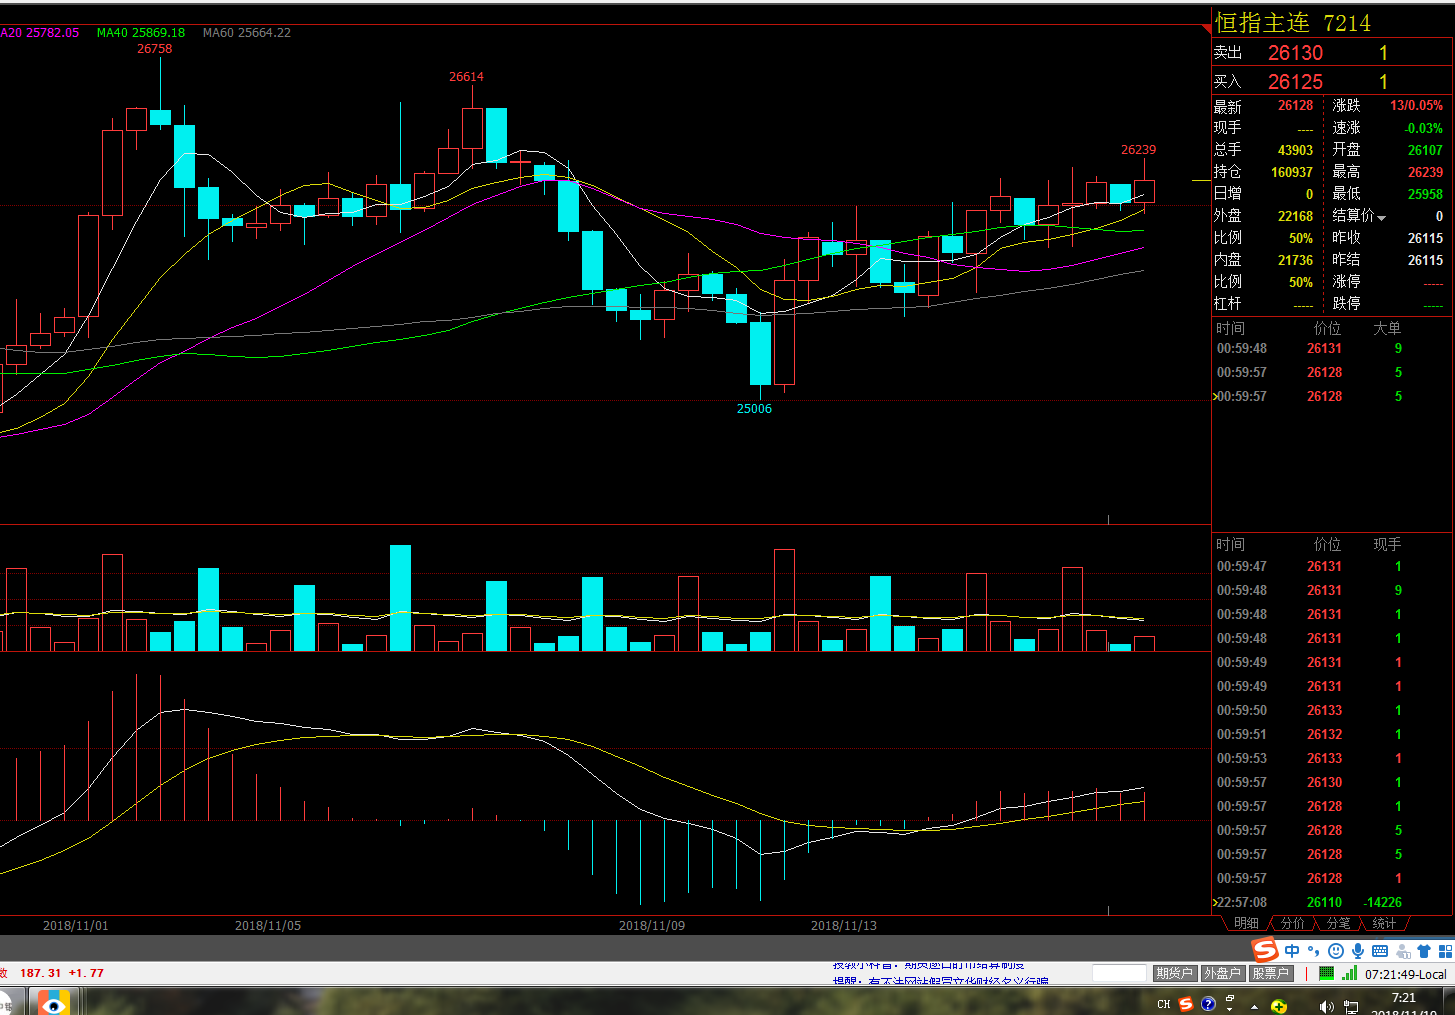Click the 25006 low price label

click(754, 409)
